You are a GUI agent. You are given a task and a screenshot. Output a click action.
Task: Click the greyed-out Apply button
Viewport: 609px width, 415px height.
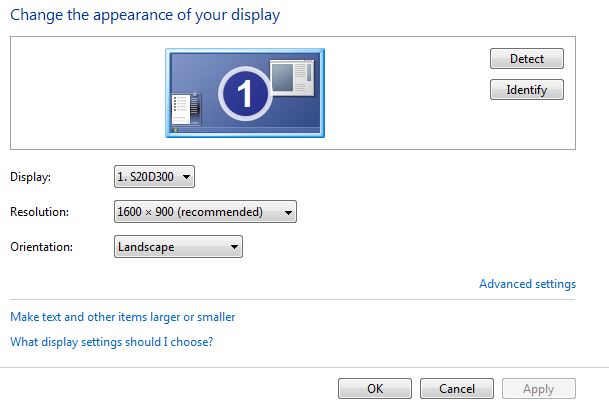point(539,389)
